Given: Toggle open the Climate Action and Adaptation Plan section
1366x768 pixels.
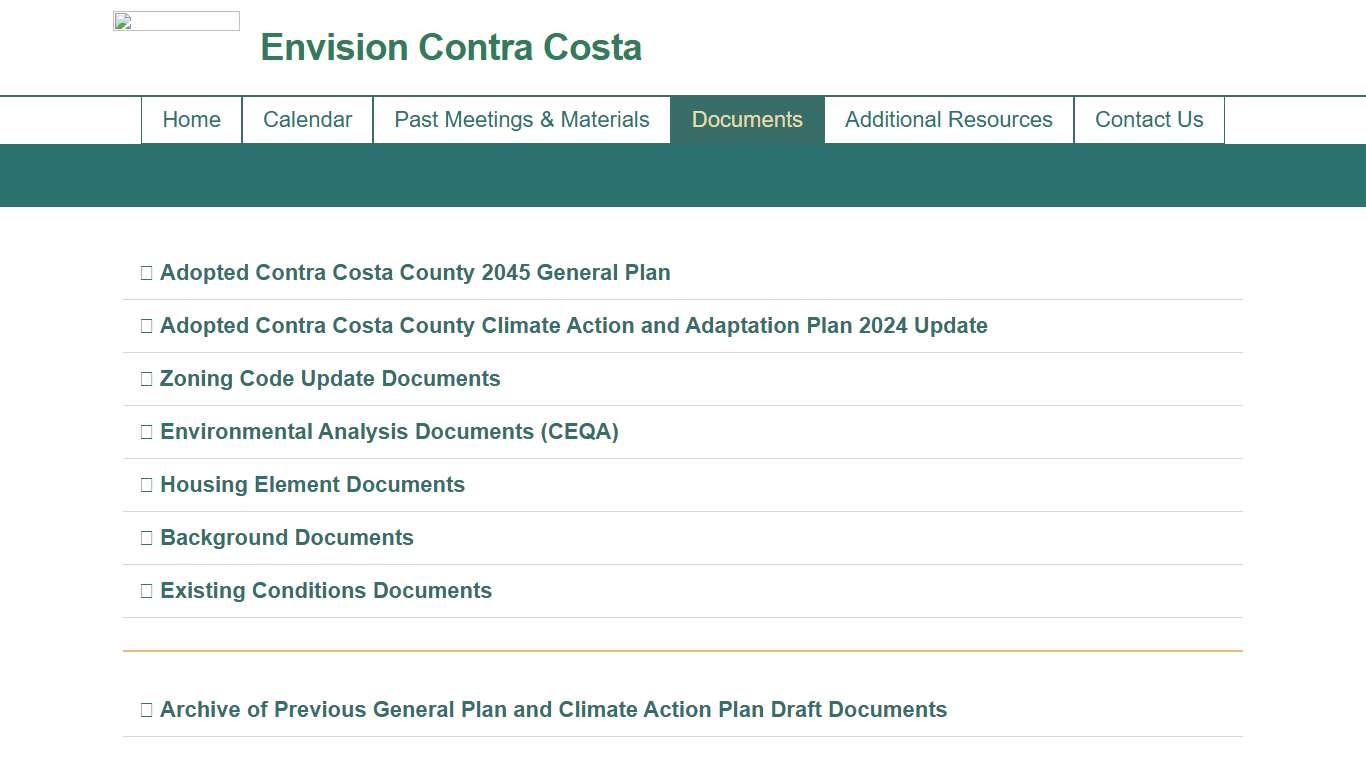Looking at the screenshot, I should pyautogui.click(x=573, y=325).
